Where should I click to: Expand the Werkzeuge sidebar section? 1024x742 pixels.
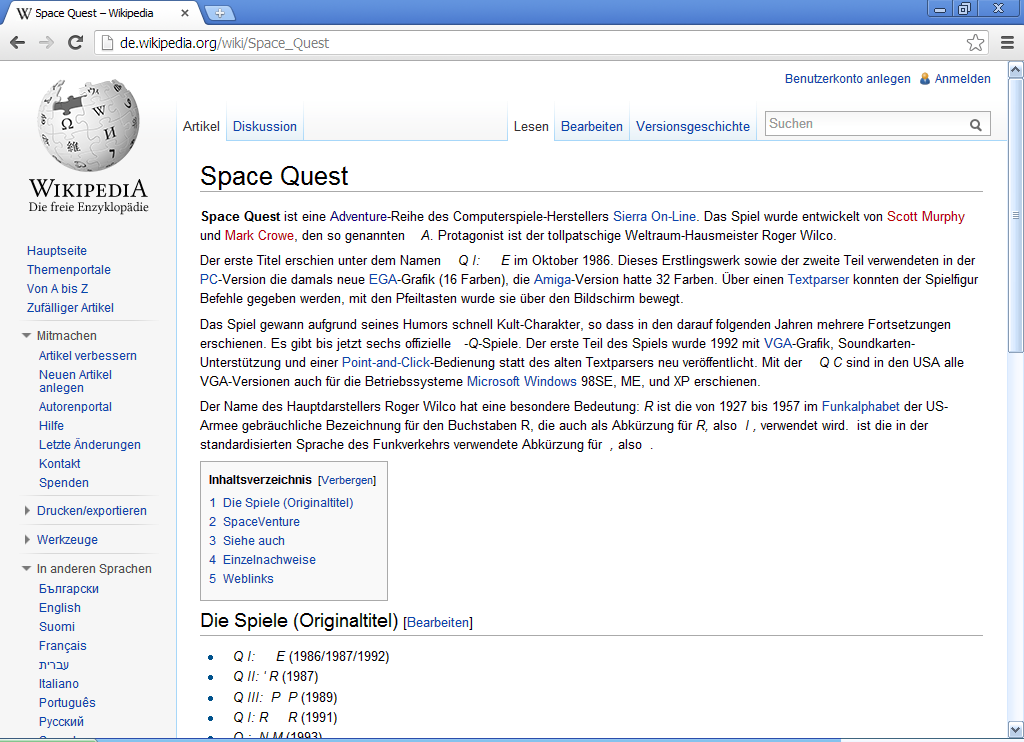coord(27,540)
